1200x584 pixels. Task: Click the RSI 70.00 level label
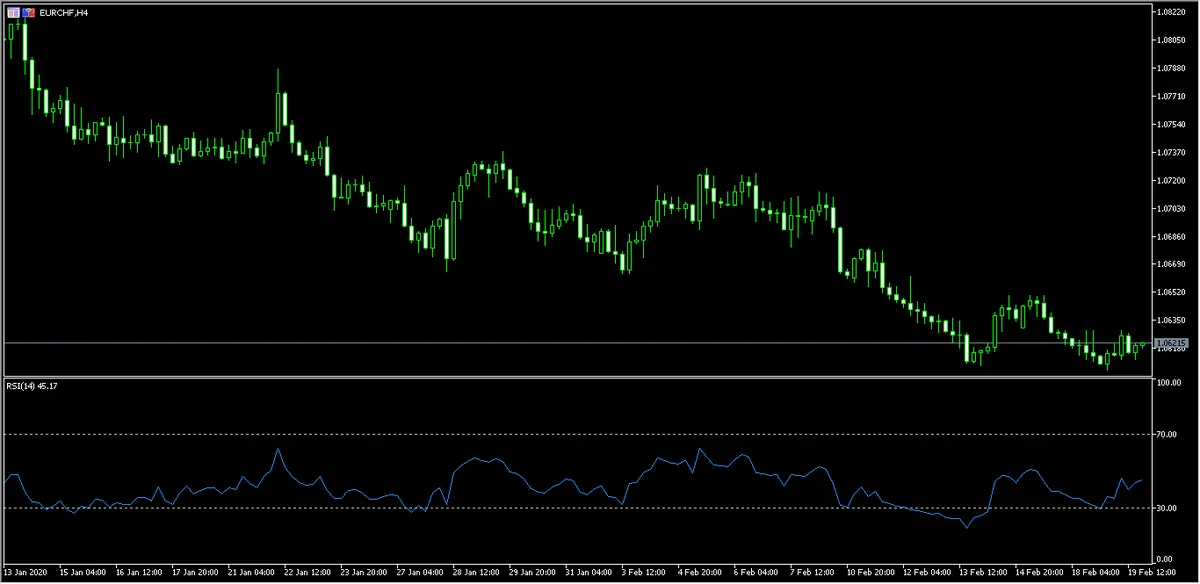[x=1168, y=434]
